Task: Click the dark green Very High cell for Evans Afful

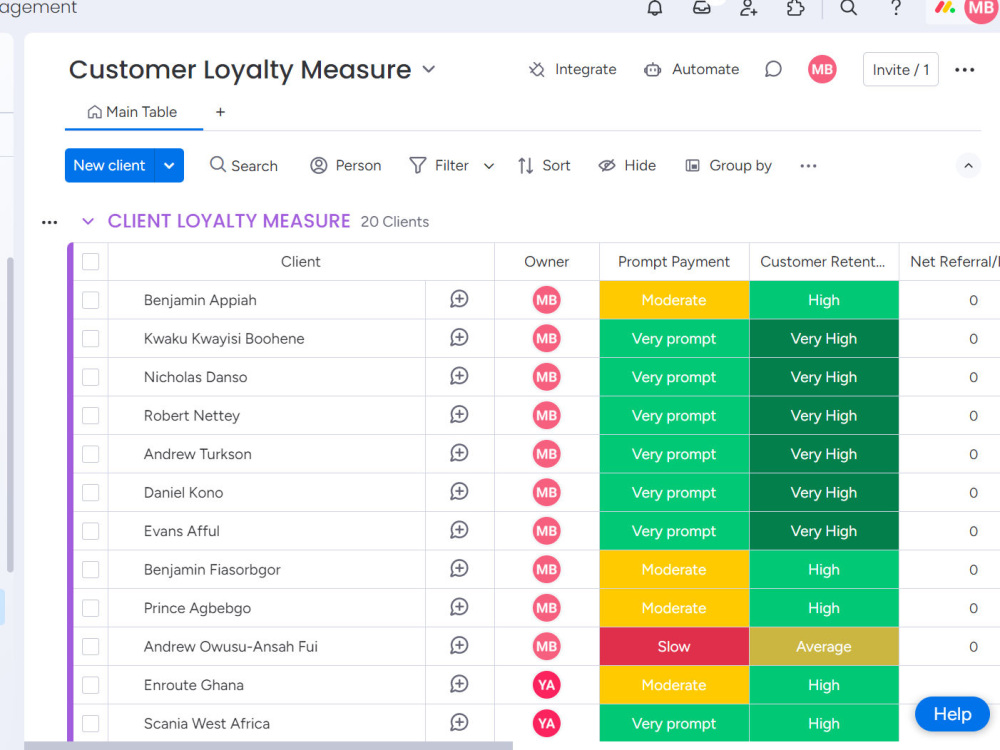Action: (824, 531)
